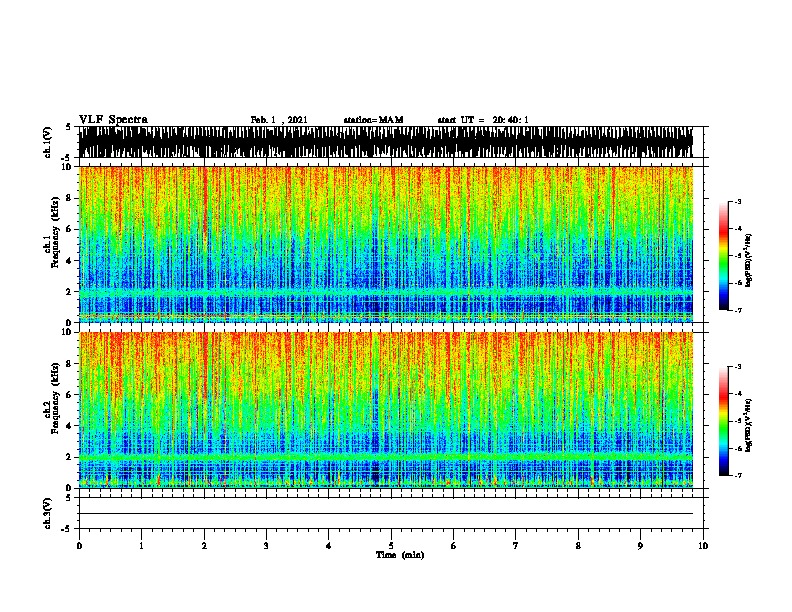Click the "-7" label on ch.1 color bar

[738, 310]
